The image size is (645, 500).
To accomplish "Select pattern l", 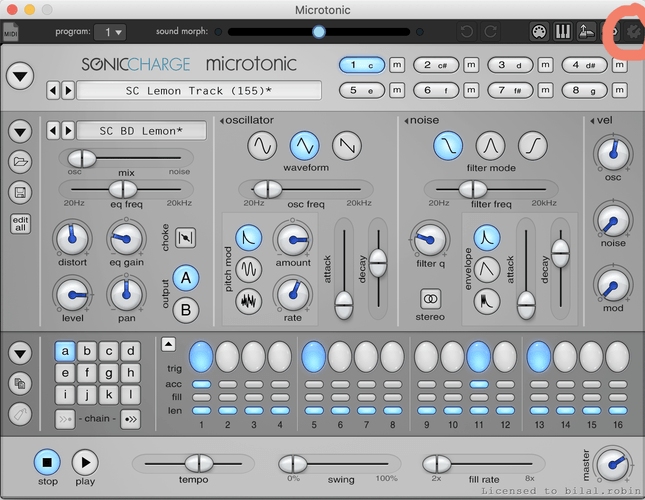I will pos(130,395).
